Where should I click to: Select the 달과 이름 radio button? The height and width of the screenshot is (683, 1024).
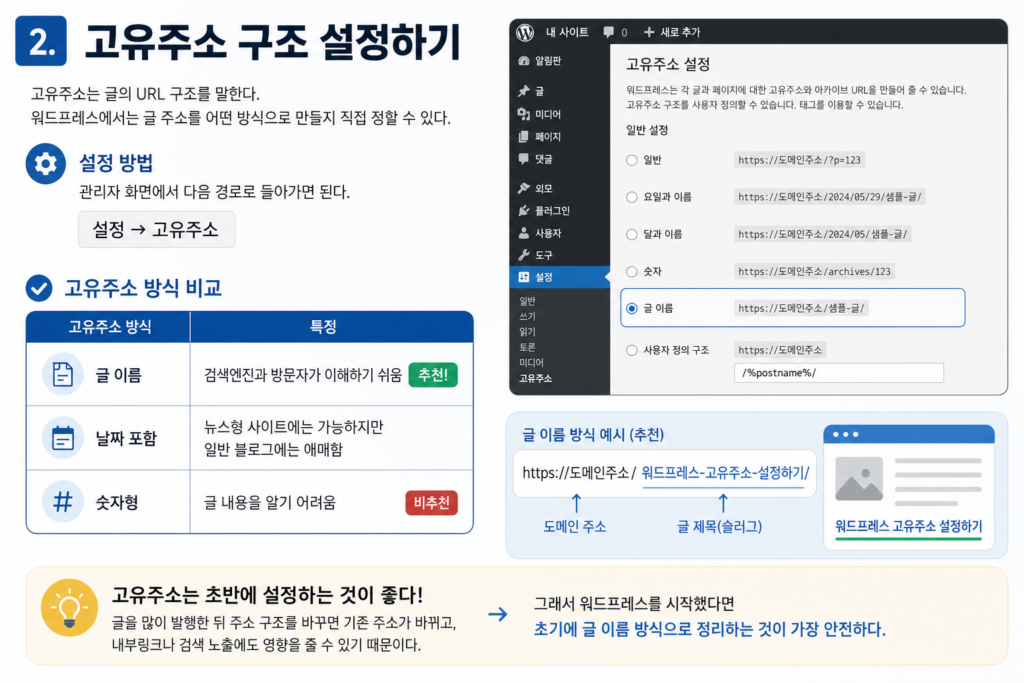tap(632, 234)
